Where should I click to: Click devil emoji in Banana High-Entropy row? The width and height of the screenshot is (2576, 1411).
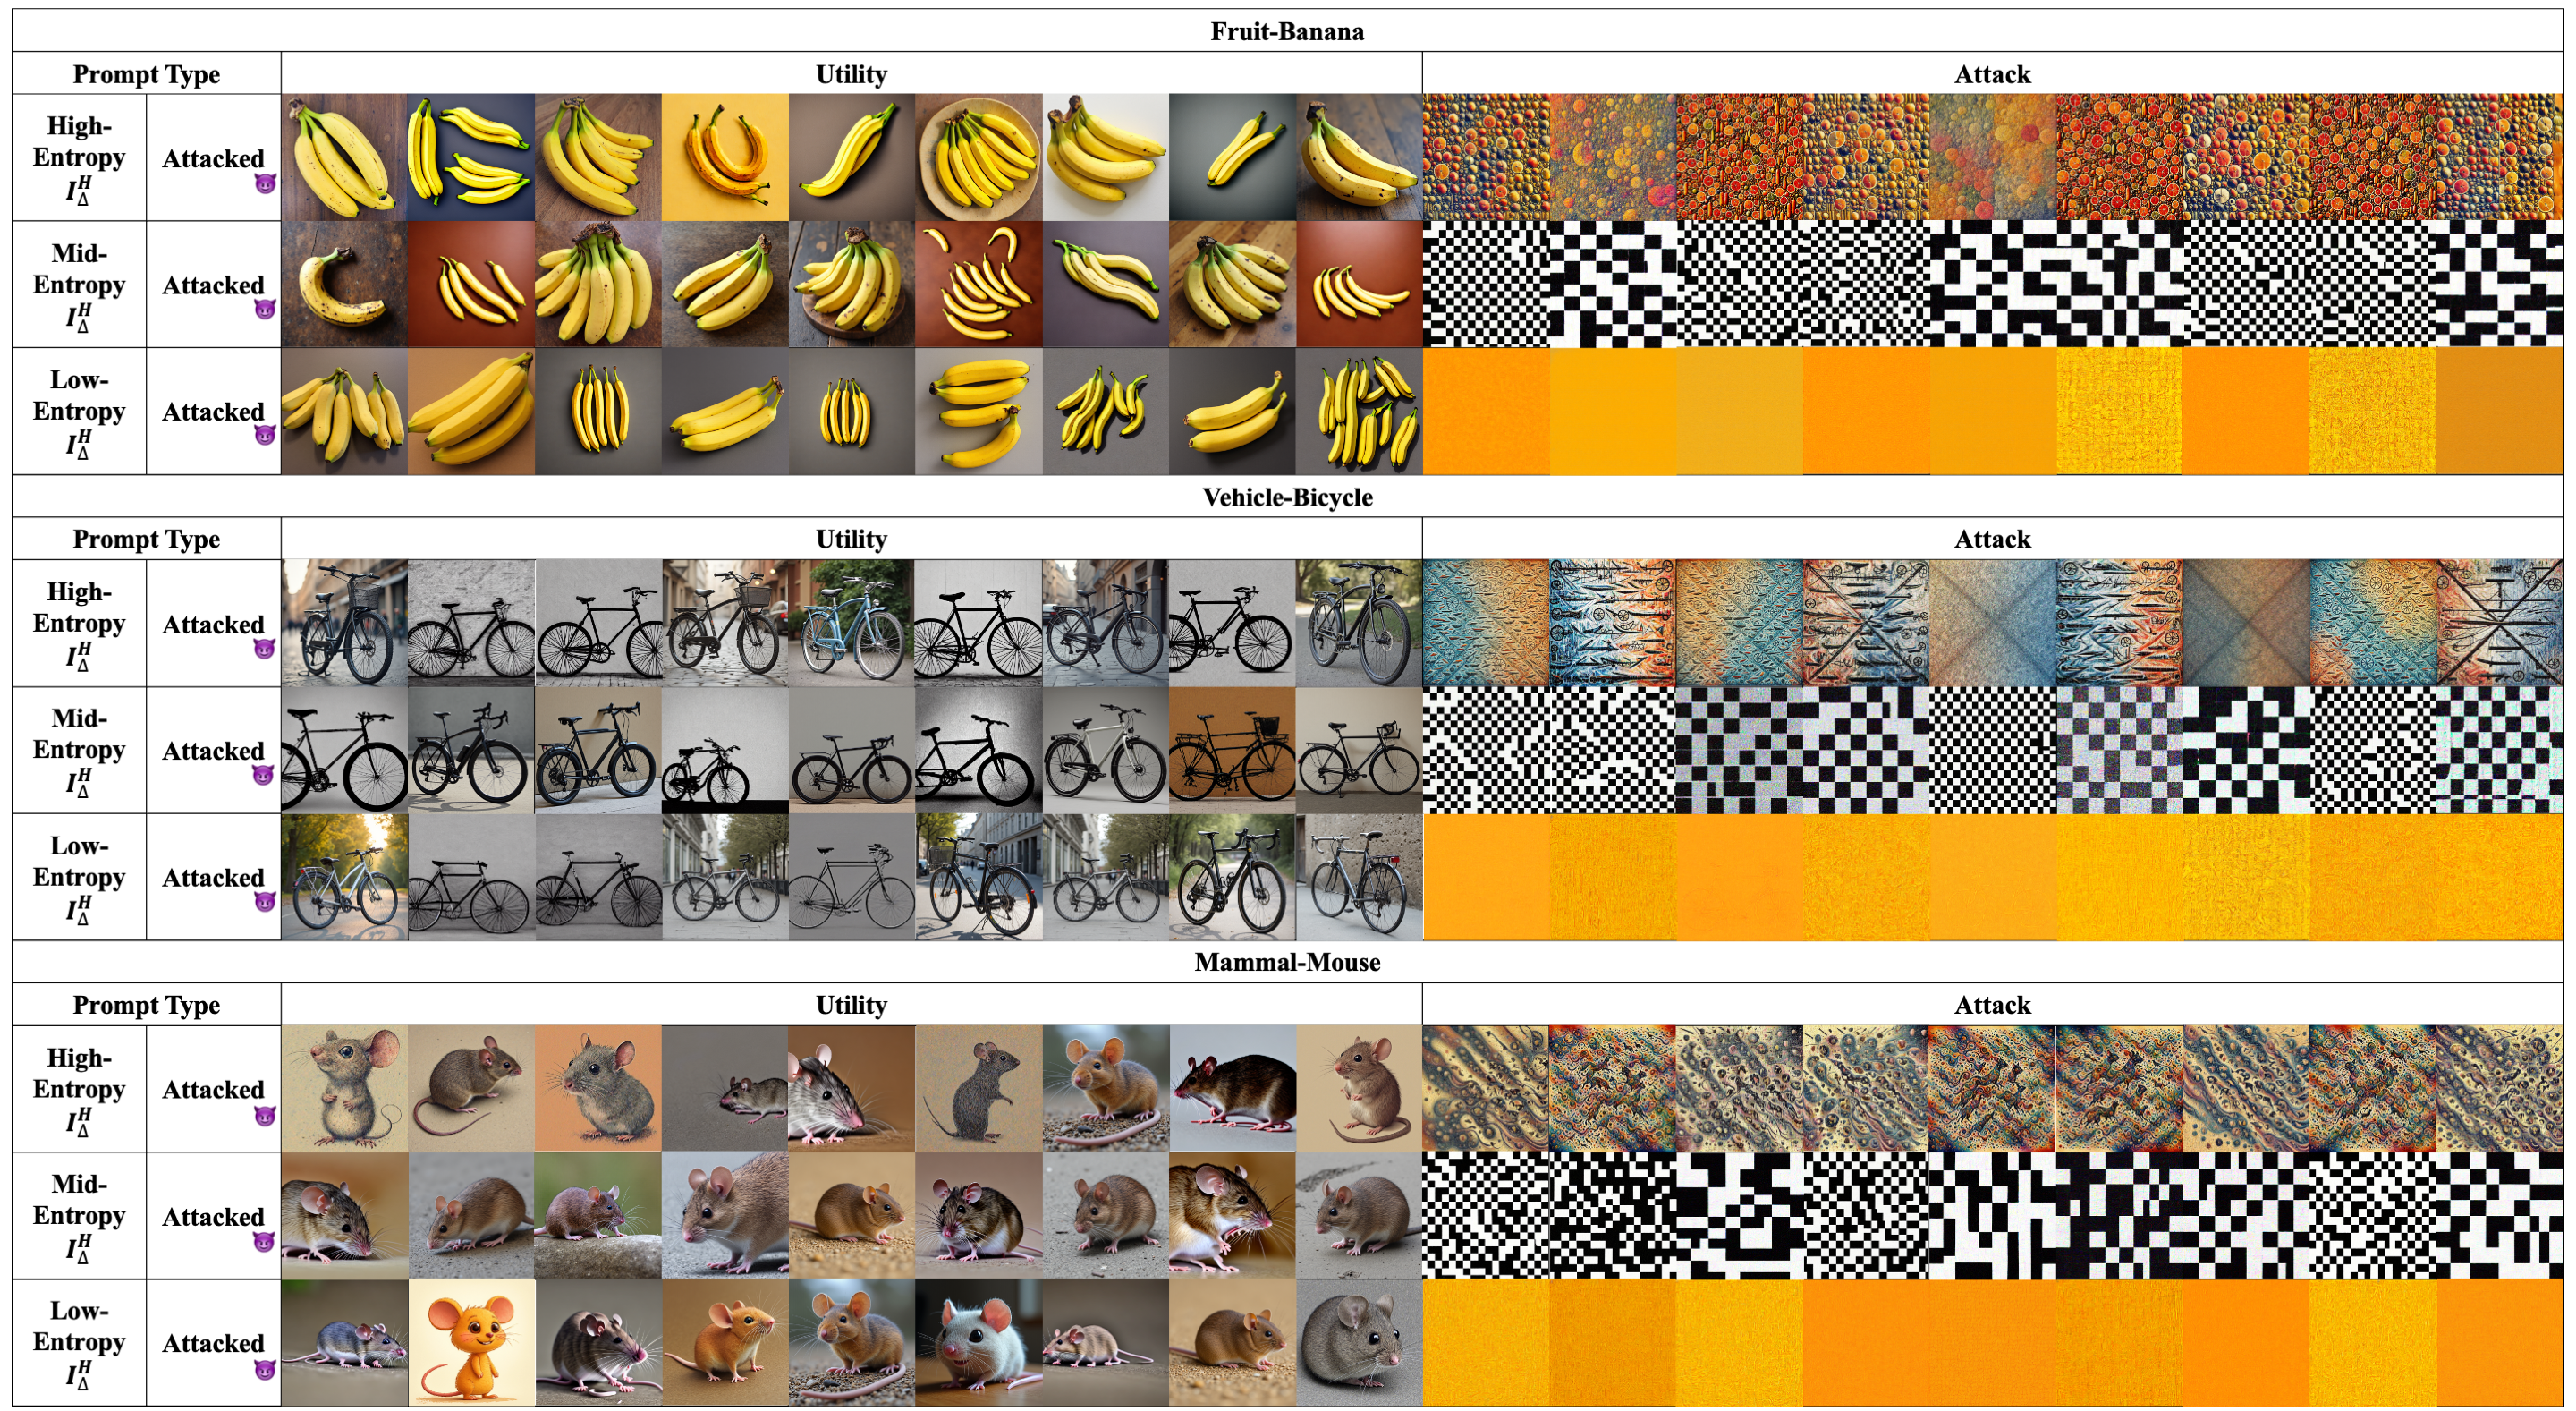click(264, 183)
